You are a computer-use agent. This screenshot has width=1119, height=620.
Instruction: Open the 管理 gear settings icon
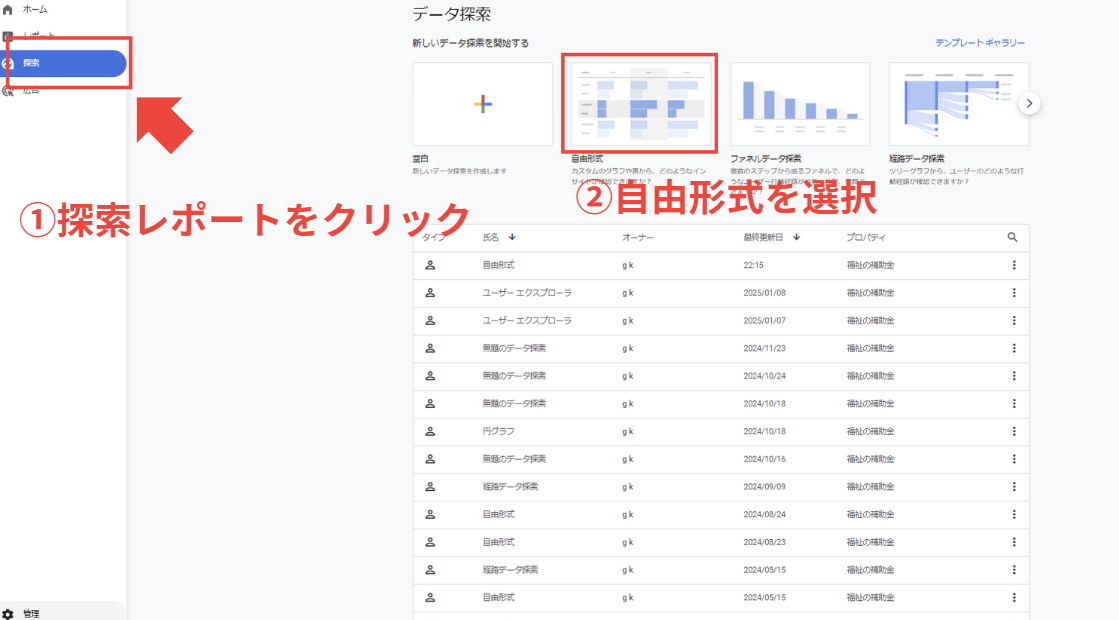(x=8, y=614)
